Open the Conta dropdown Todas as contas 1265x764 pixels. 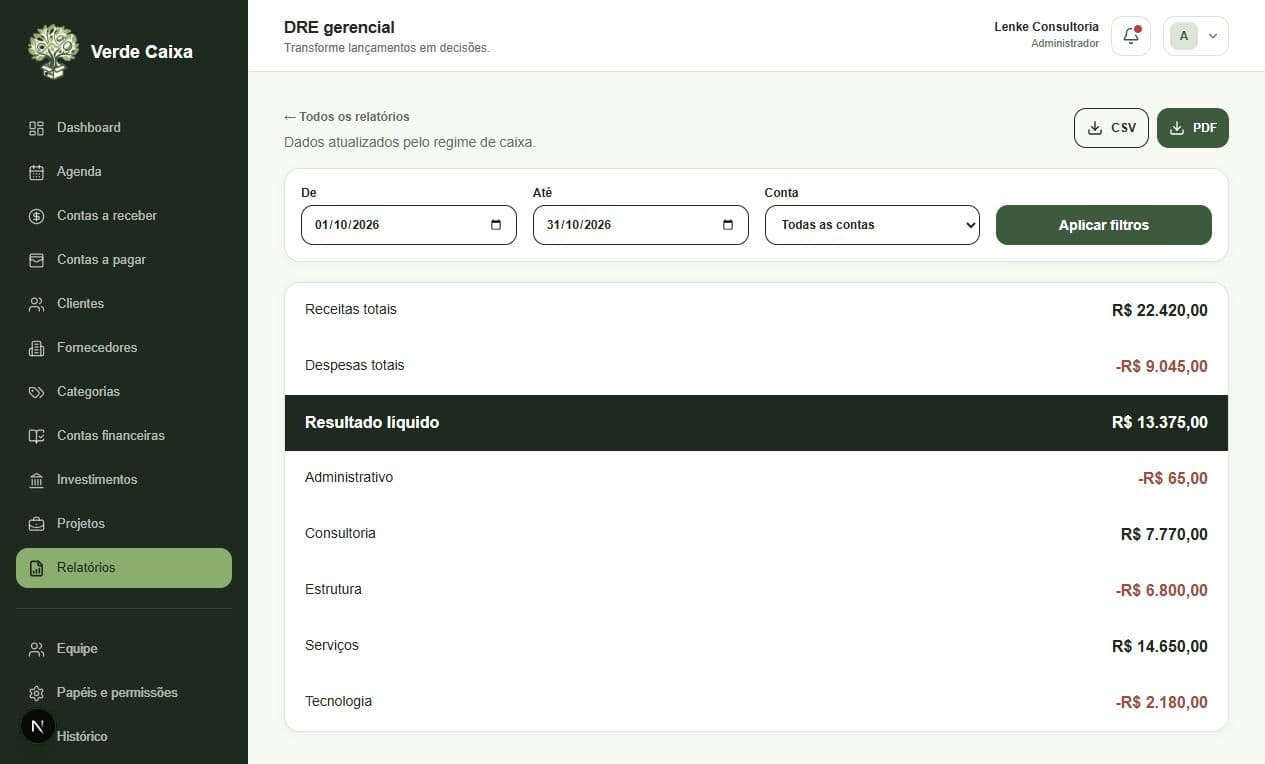[x=872, y=225]
